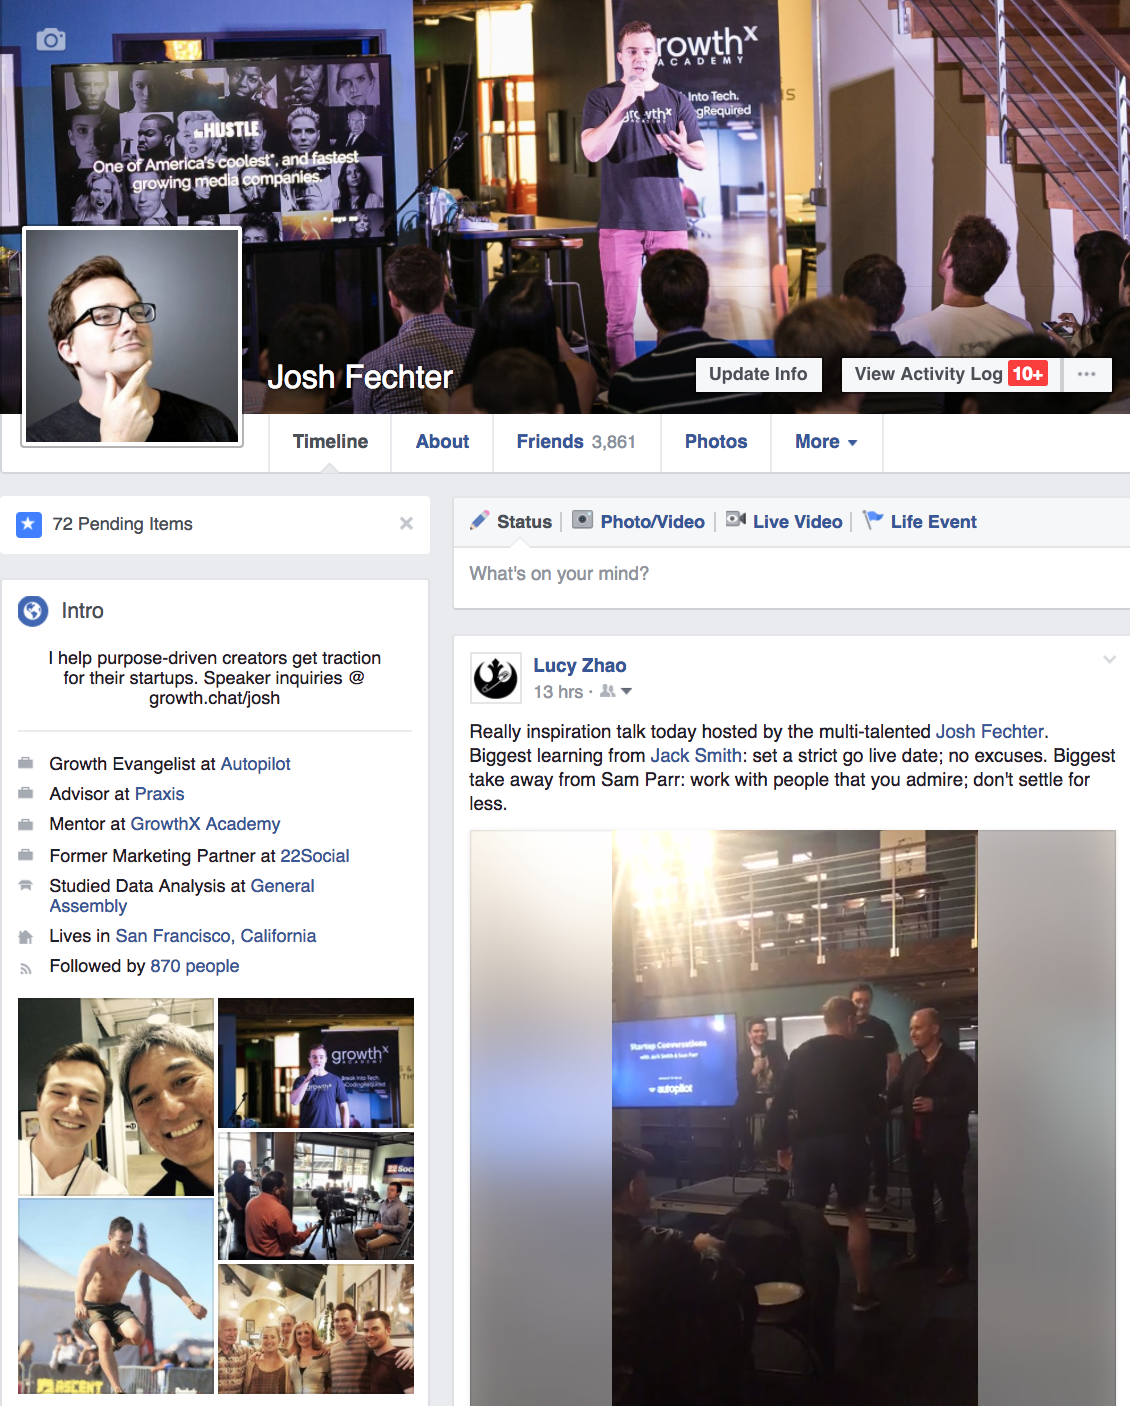Open the shirtless jumping man photo

116,1296
